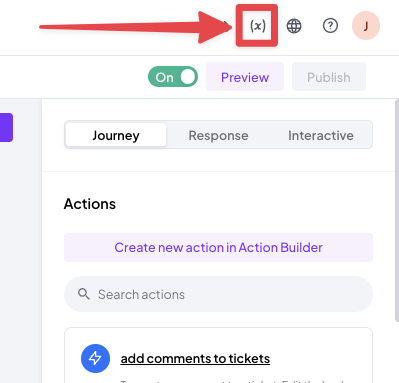
Task: Open the help question mark icon
Action: pos(330,26)
